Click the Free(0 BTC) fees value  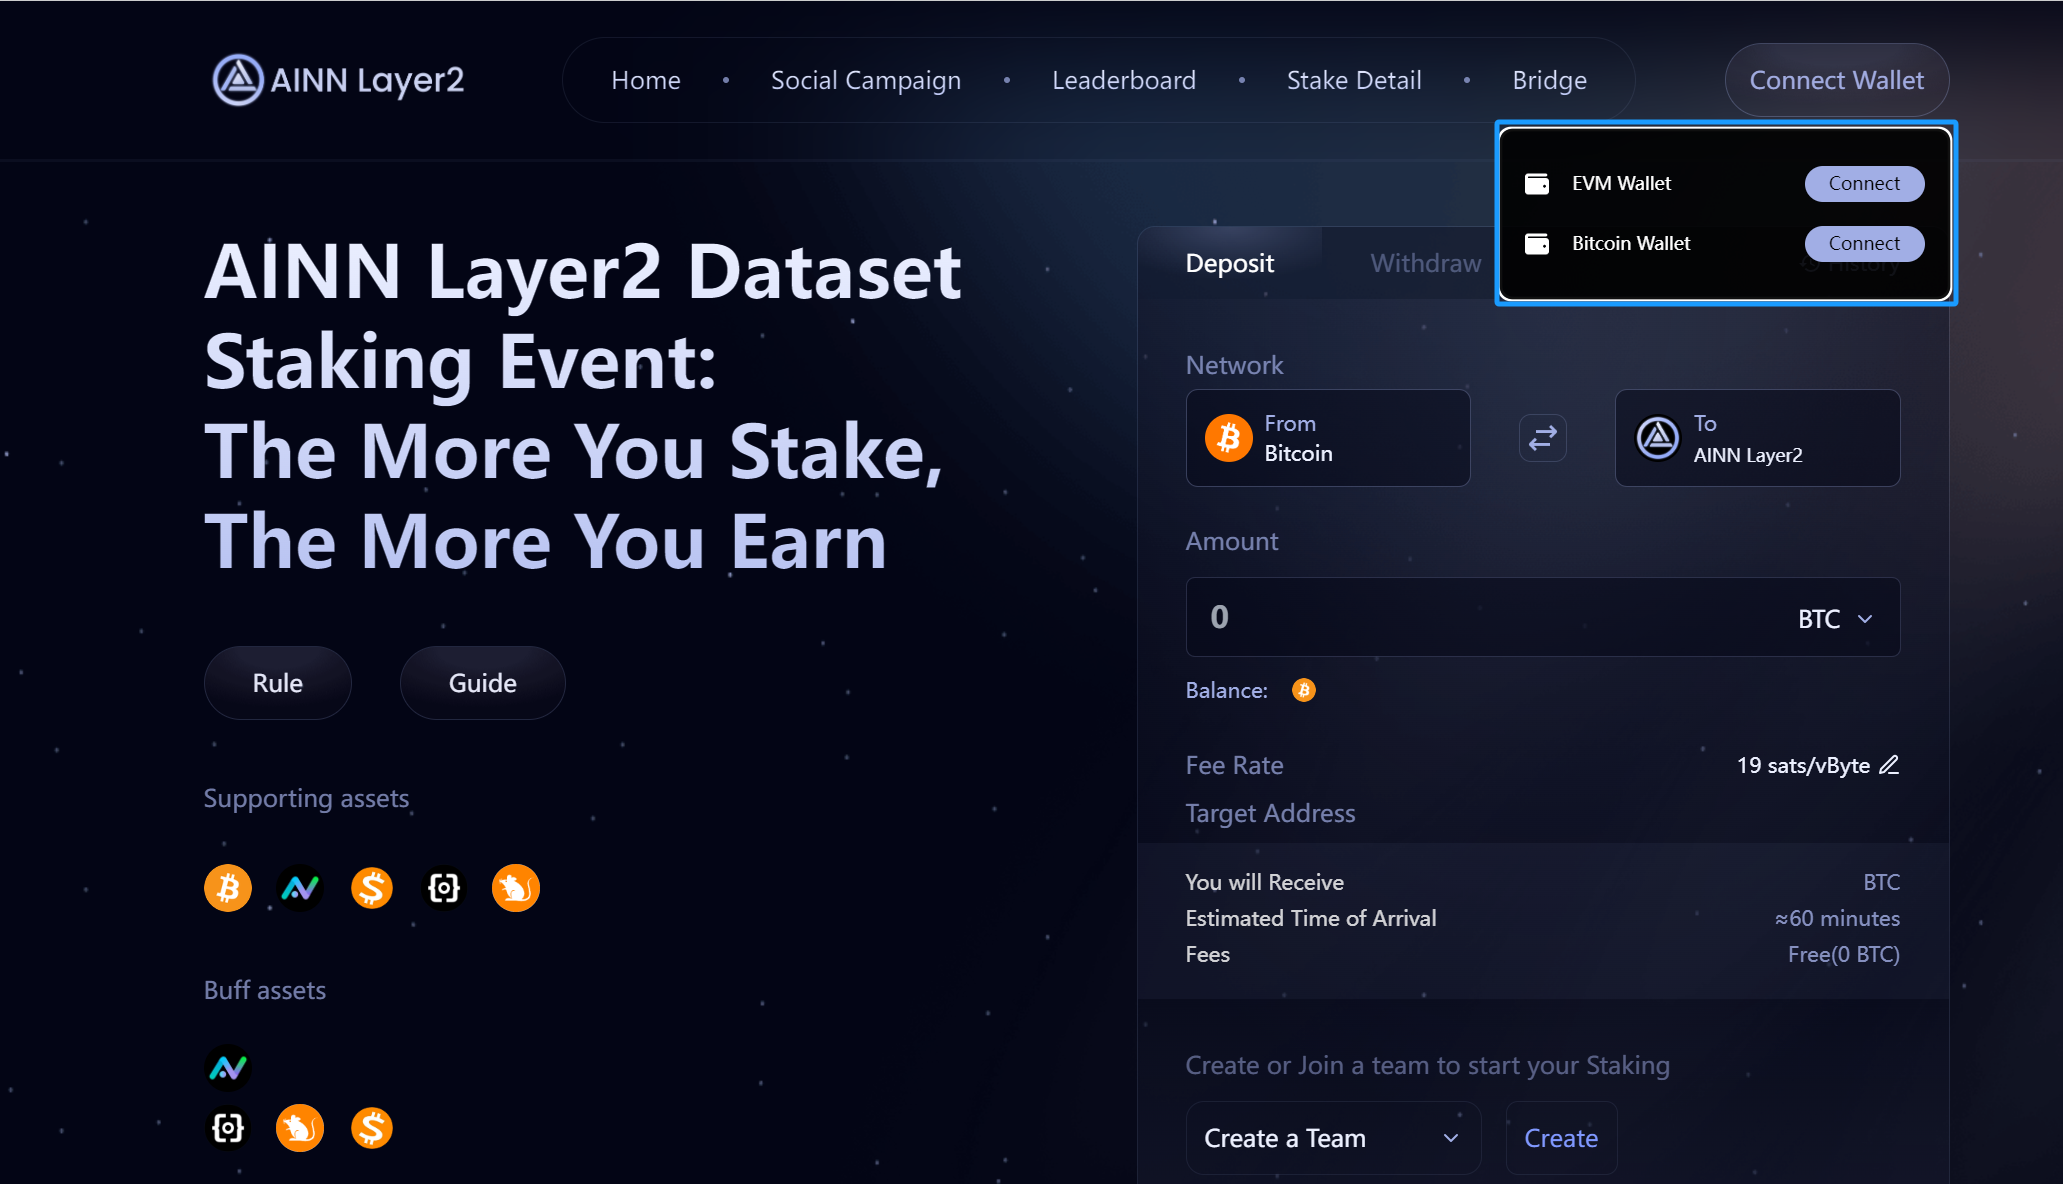tap(1843, 954)
